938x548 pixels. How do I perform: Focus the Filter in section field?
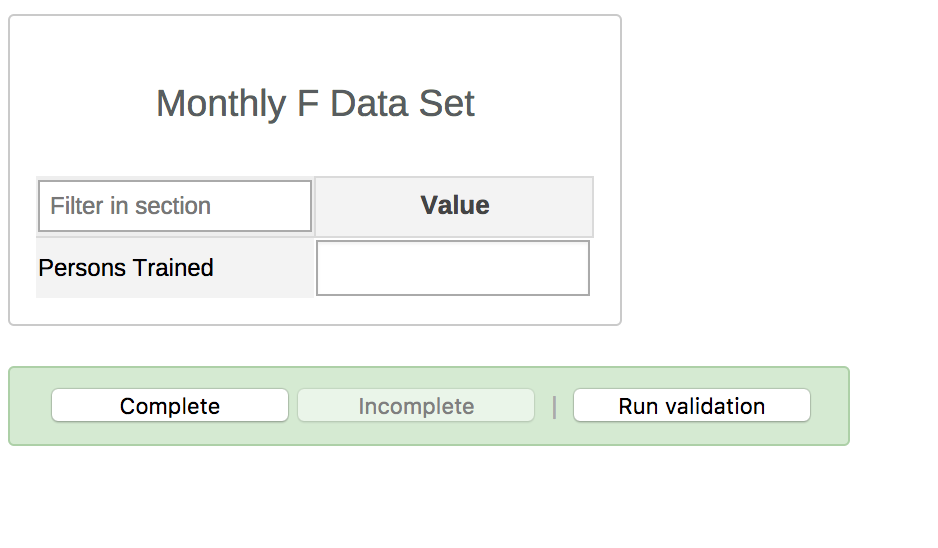[x=175, y=206]
